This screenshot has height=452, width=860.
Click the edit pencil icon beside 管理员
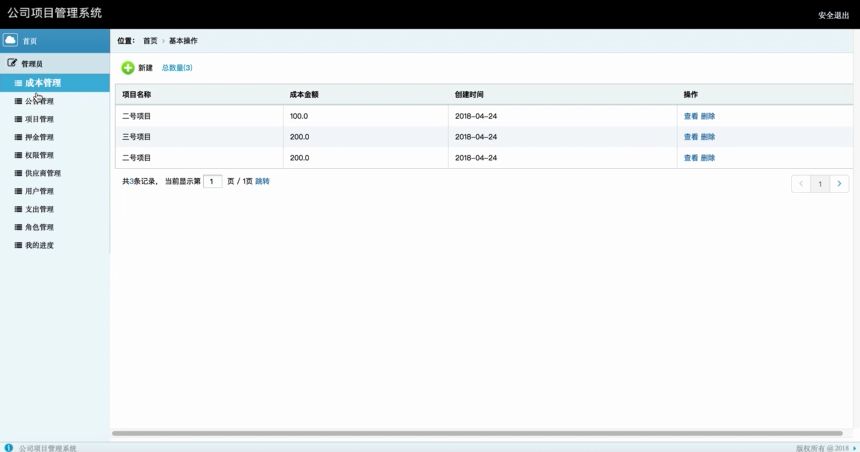[12, 63]
